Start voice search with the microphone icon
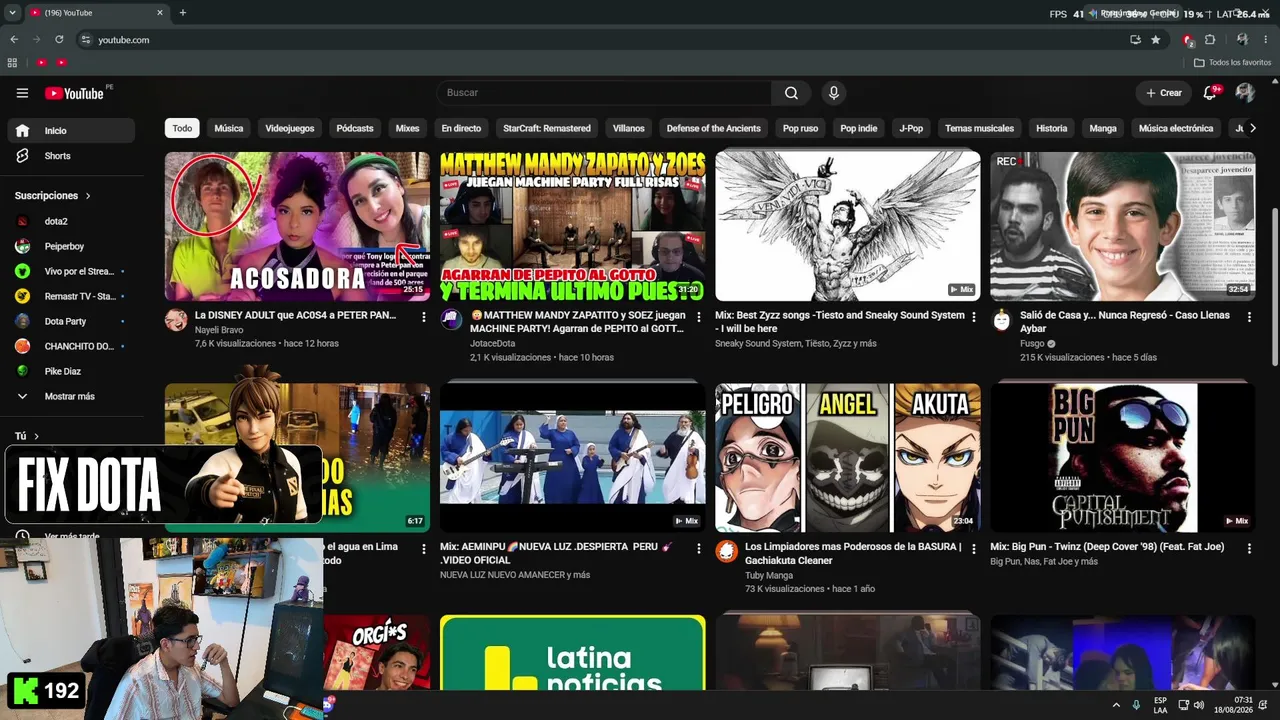This screenshot has height=720, width=1280. point(833,93)
